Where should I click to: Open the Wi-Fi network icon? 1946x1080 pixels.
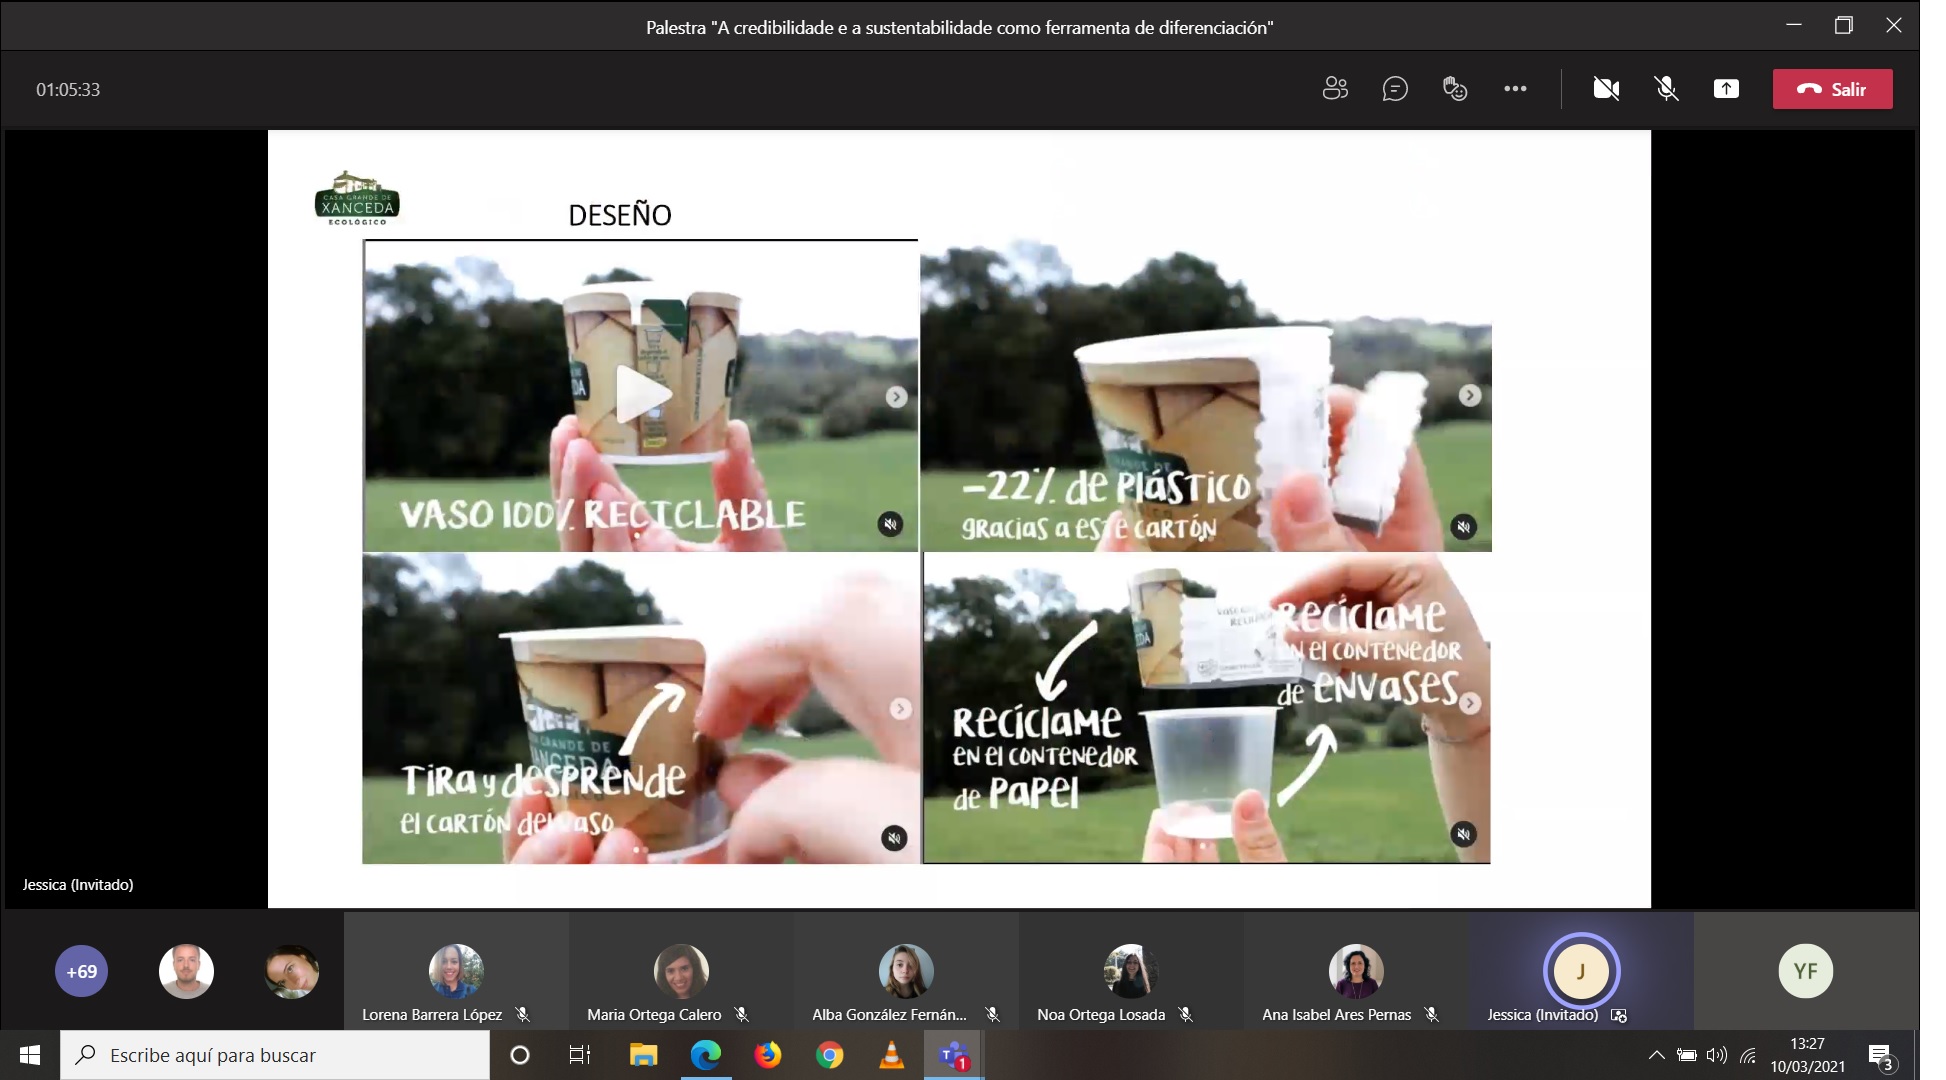pos(1748,1055)
